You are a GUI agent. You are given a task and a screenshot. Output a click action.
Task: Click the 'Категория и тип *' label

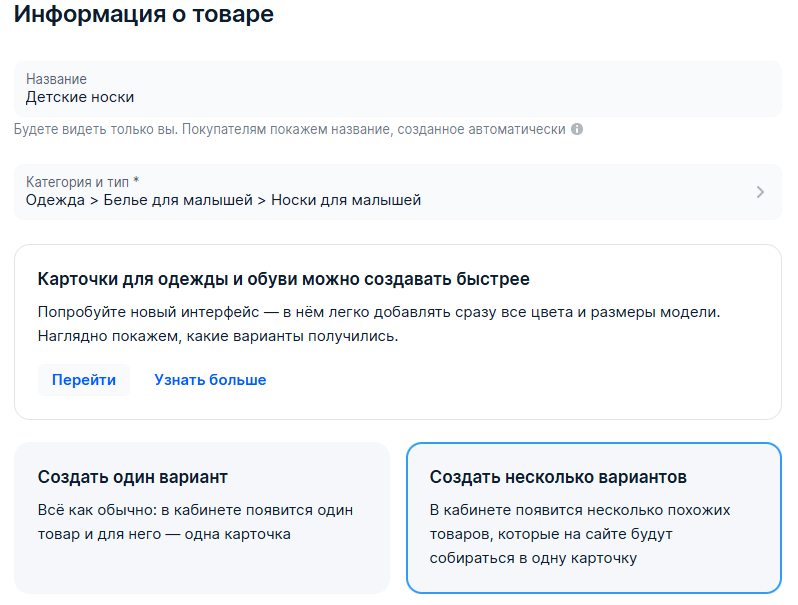coord(82,182)
